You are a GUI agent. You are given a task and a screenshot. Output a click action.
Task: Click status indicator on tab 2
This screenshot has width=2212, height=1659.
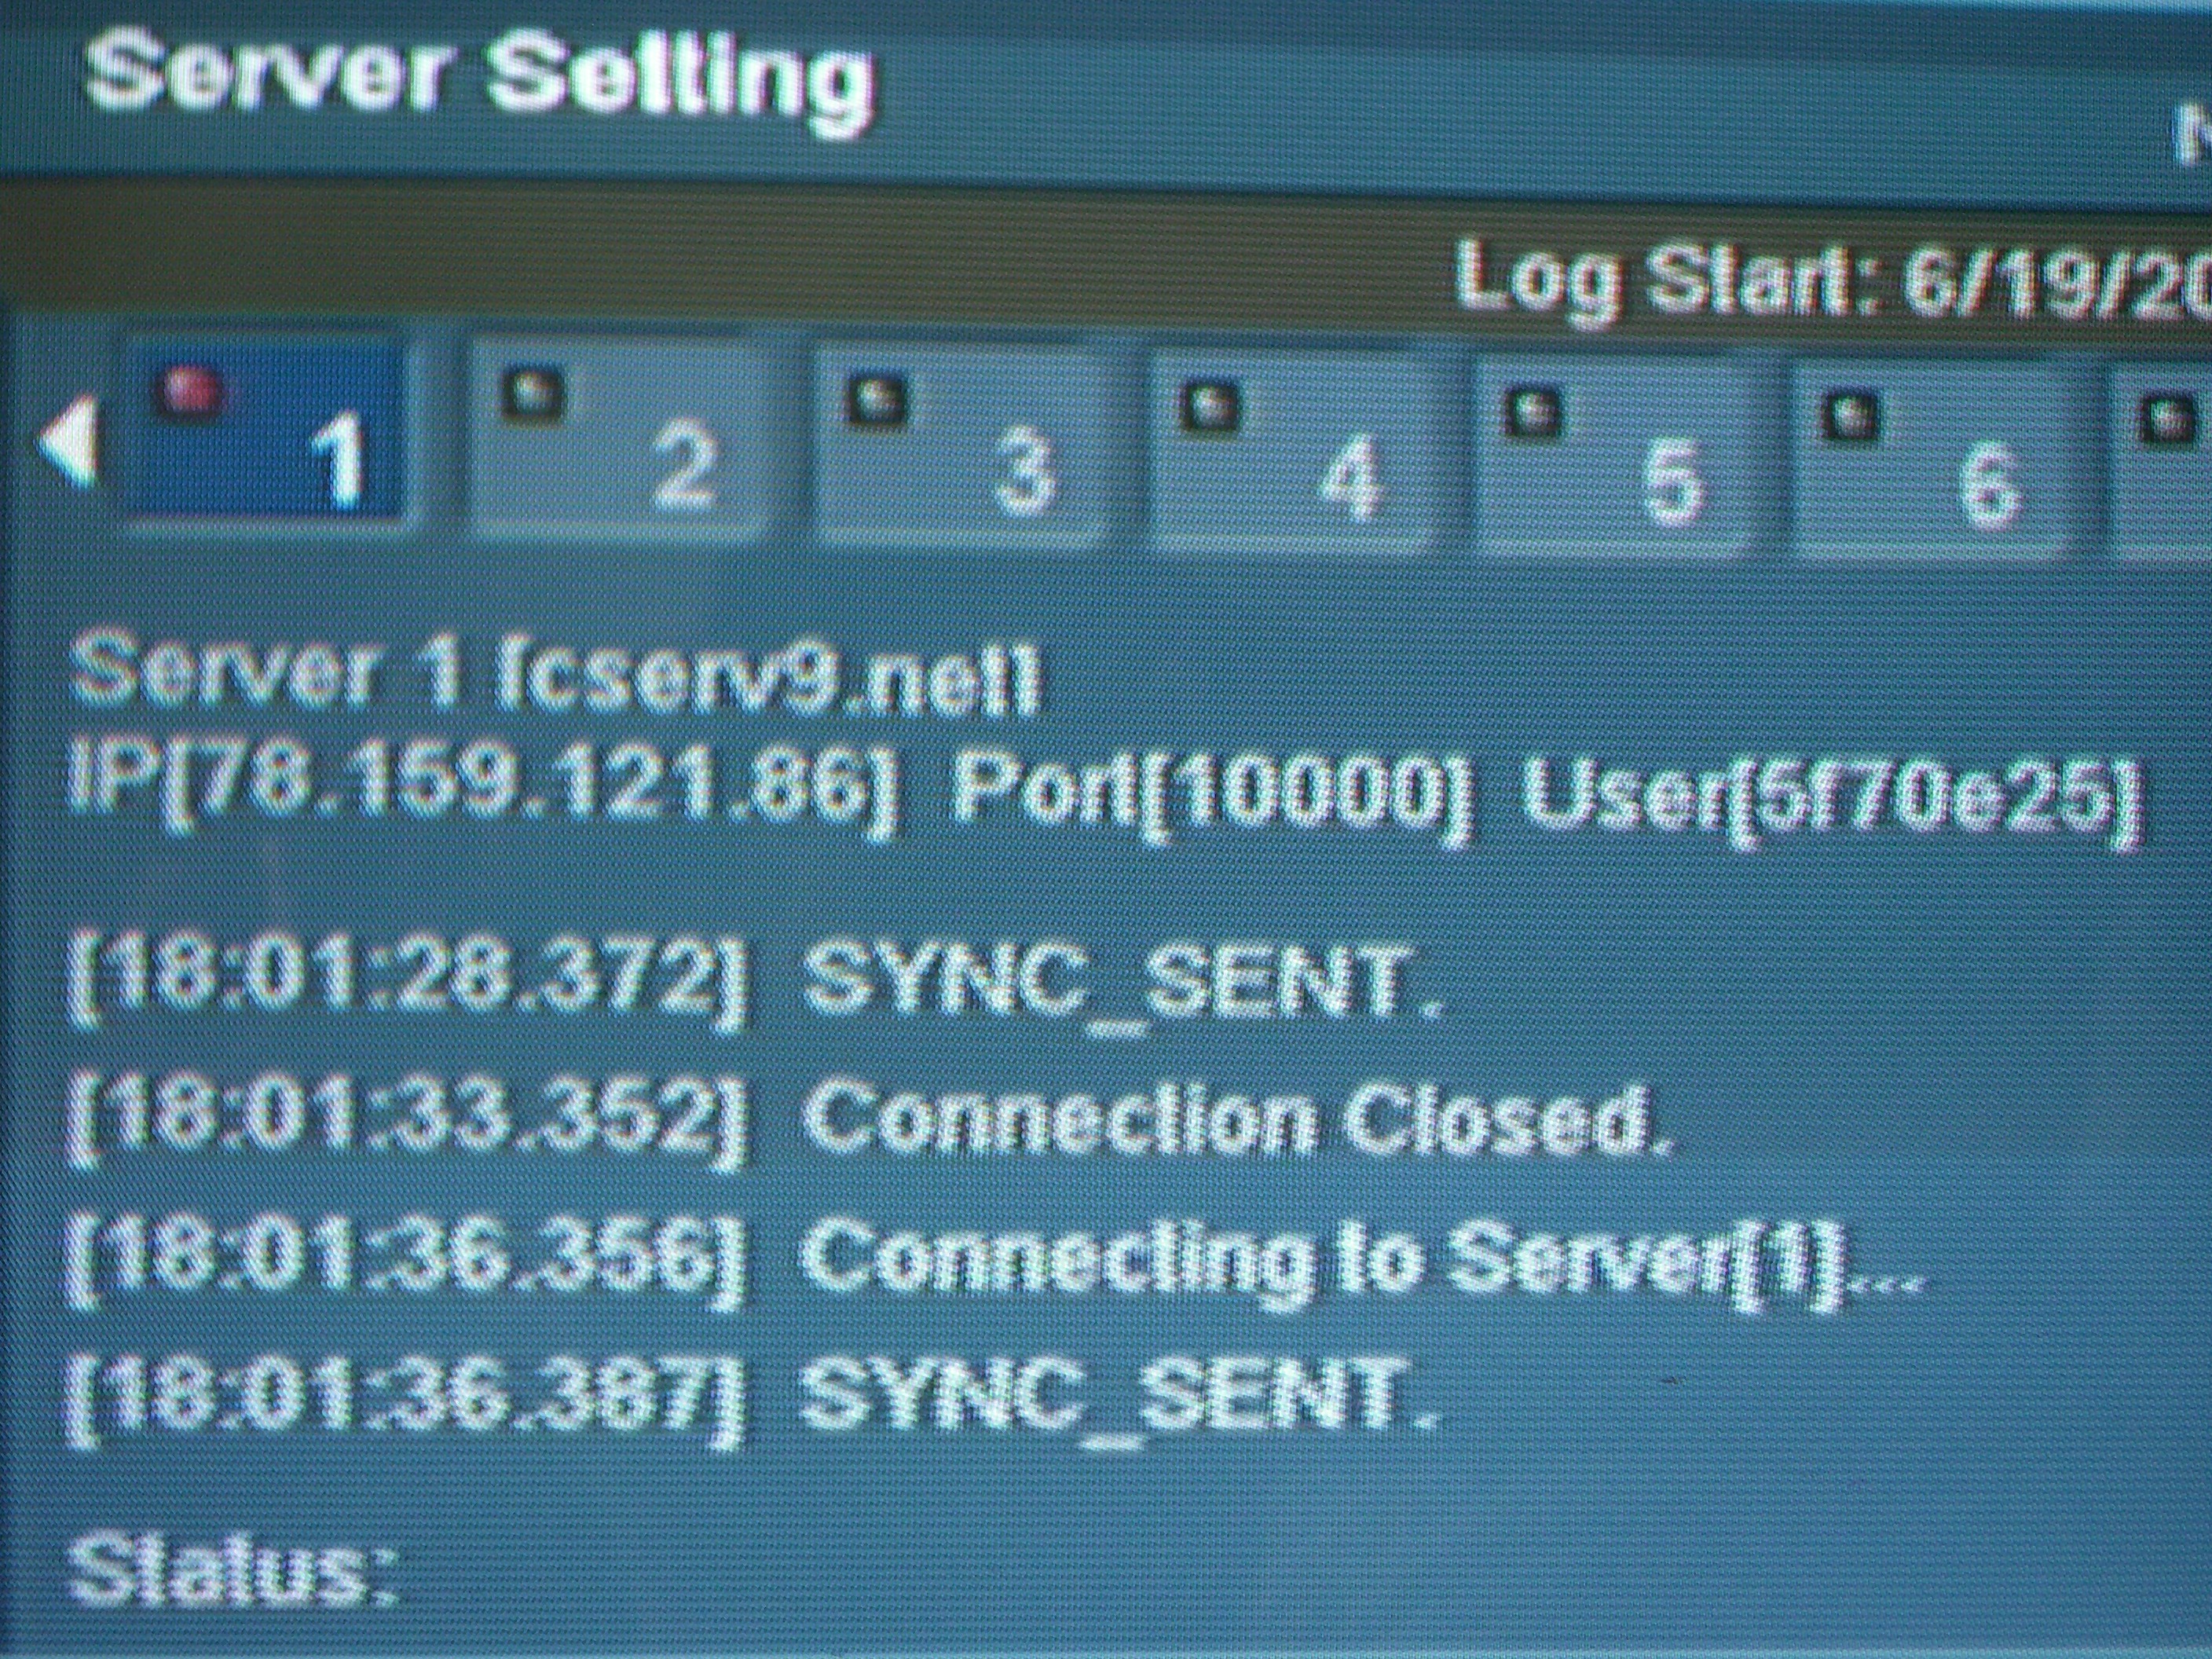click(532, 391)
